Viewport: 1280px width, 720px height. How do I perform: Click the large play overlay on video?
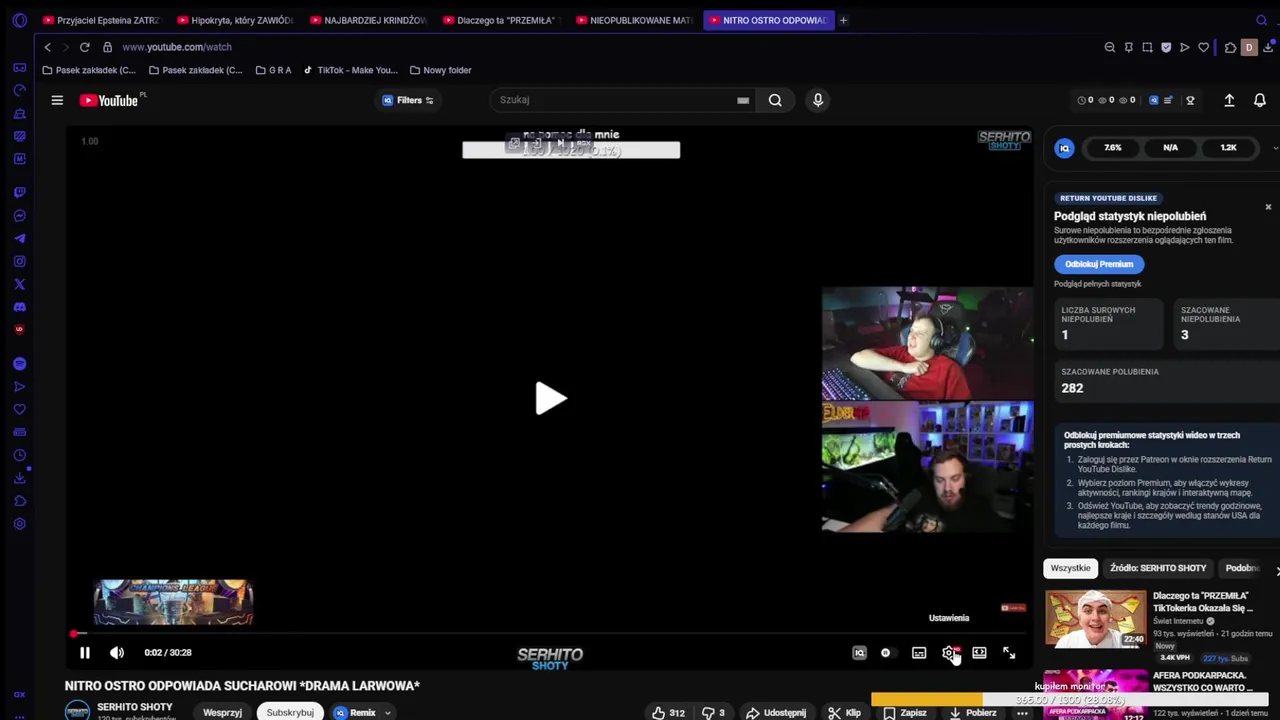[x=550, y=398]
